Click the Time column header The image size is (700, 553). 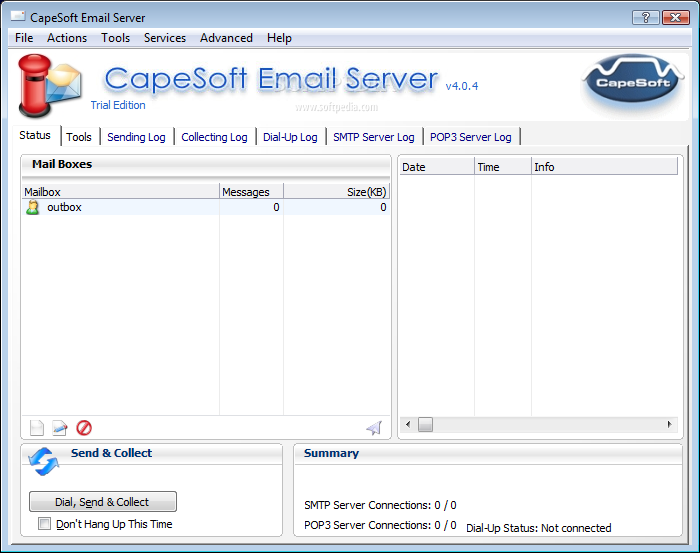coord(503,167)
